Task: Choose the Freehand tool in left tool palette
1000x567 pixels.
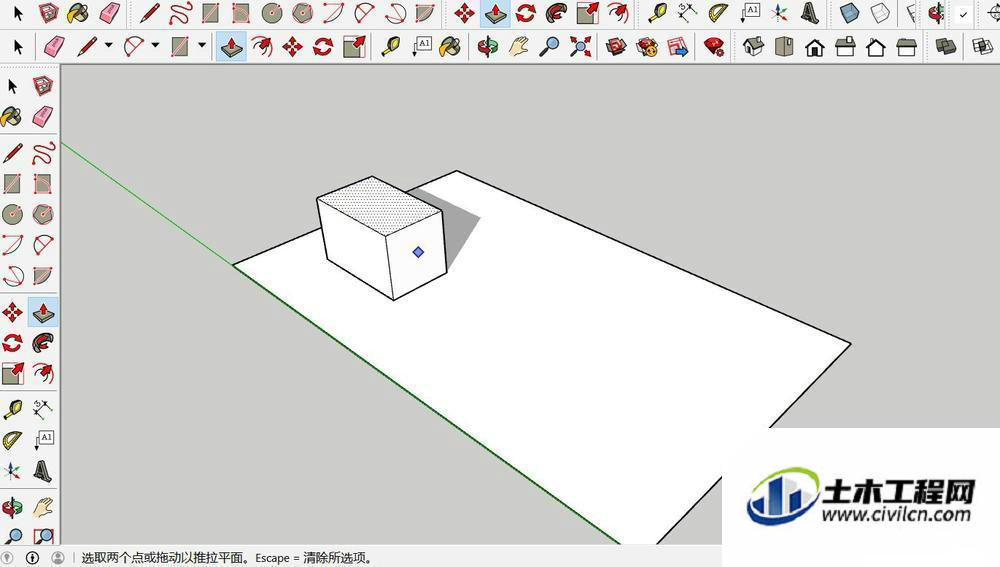Action: point(43,154)
